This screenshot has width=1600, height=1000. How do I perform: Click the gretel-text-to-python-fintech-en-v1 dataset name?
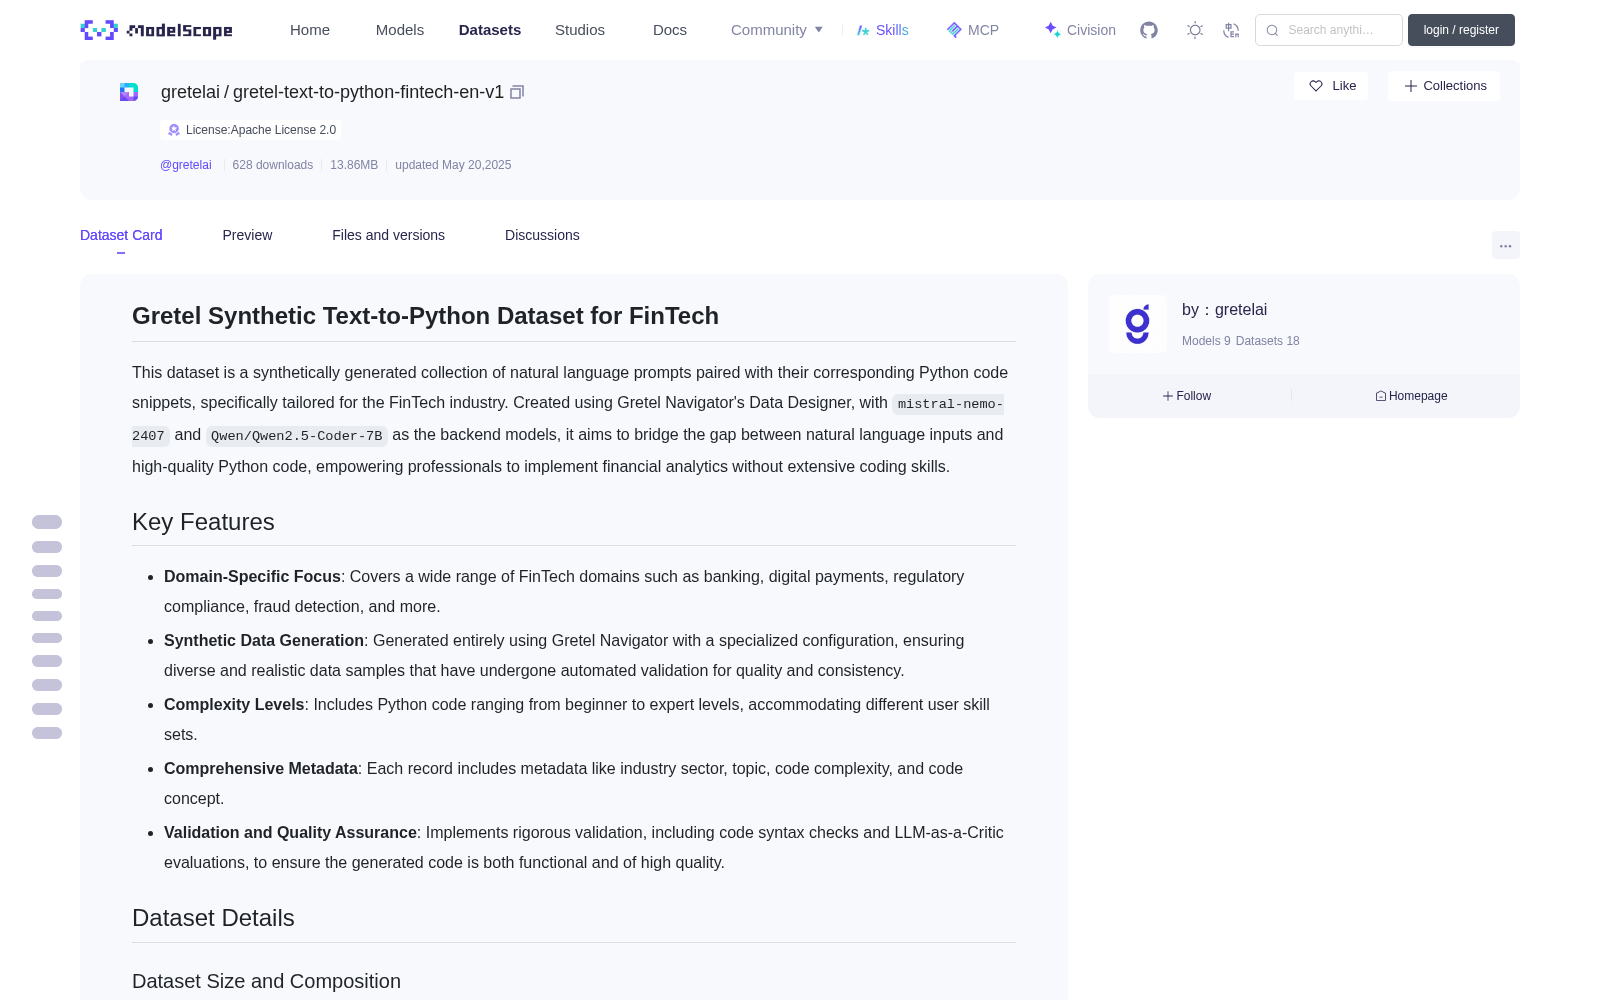[368, 92]
